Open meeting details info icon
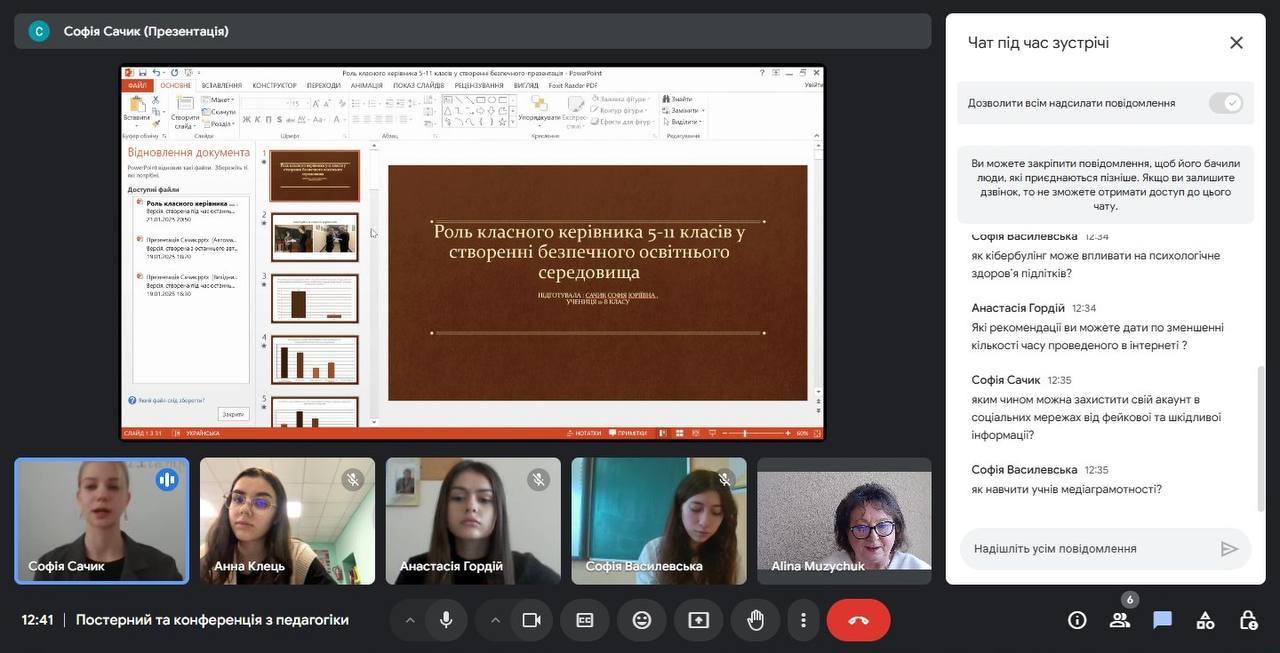The image size is (1280, 653). [1077, 620]
